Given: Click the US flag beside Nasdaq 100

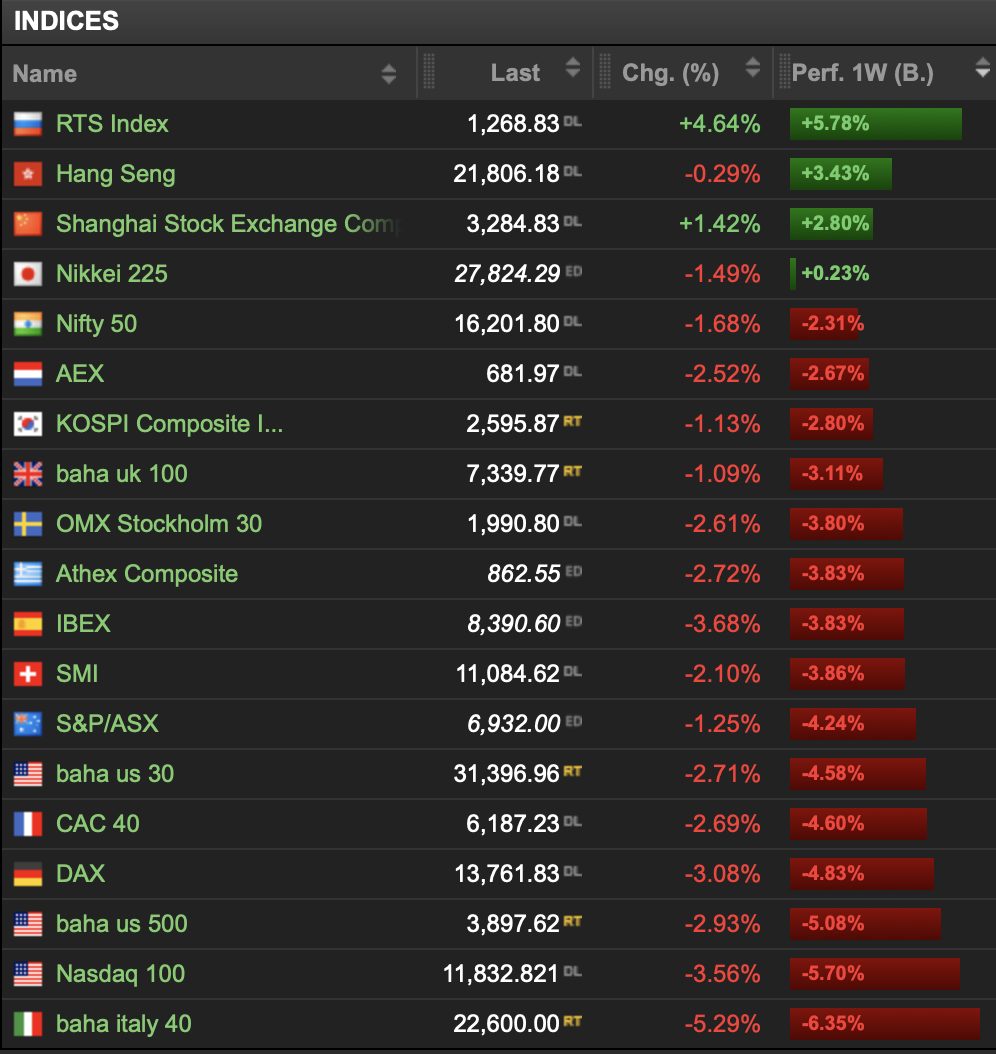Looking at the screenshot, I should [28, 973].
